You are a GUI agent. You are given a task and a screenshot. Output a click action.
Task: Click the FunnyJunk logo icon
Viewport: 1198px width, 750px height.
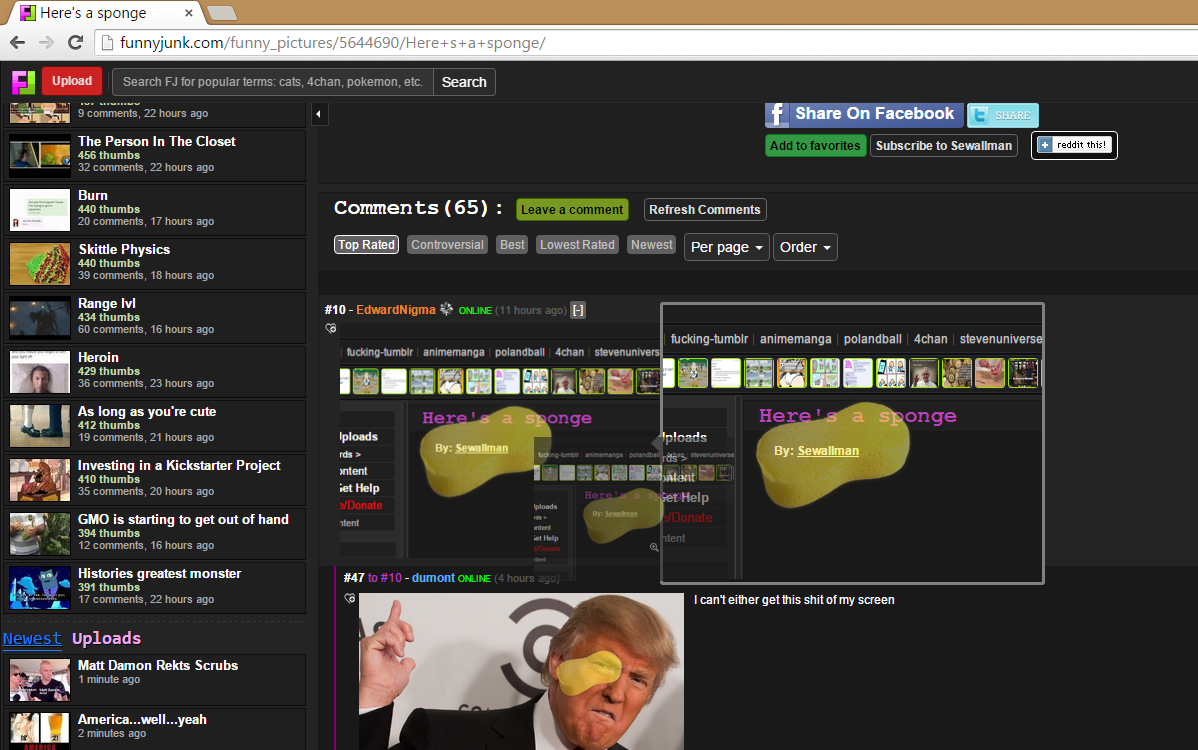[23, 82]
